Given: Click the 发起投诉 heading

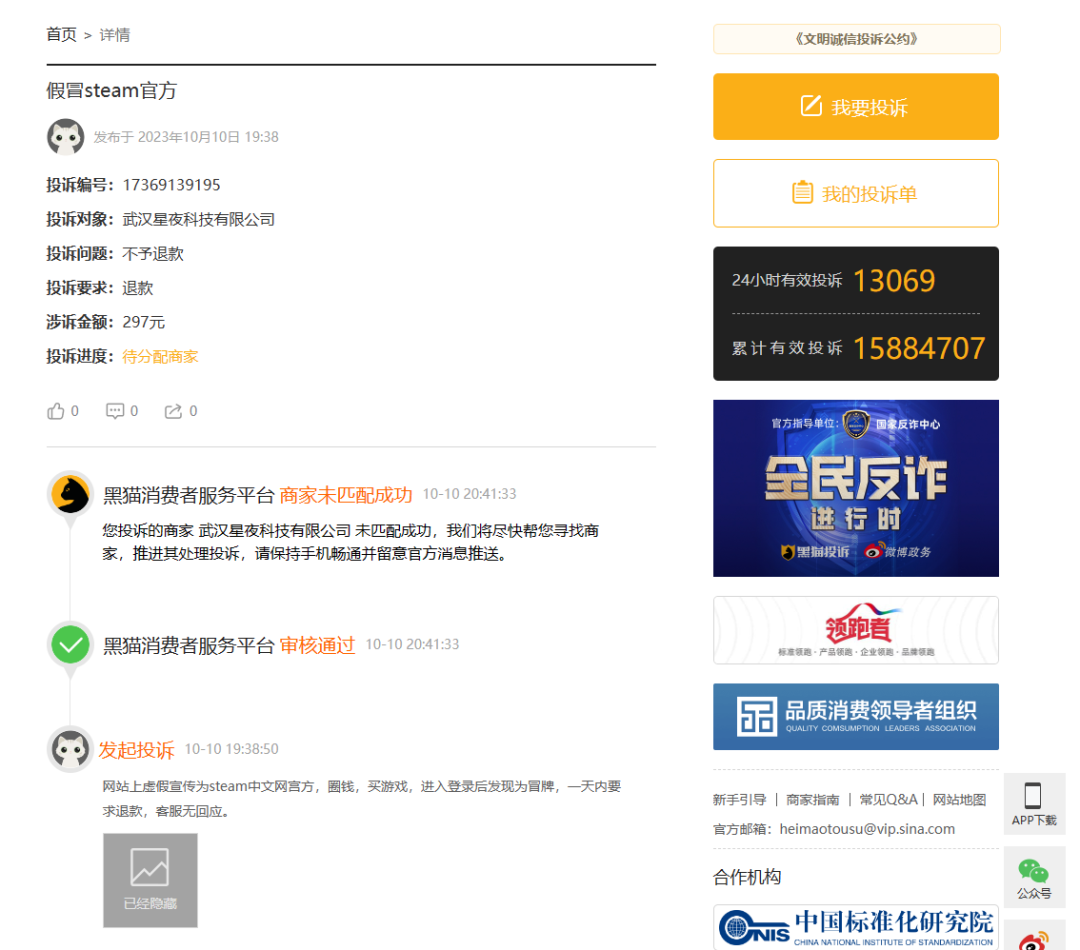Looking at the screenshot, I should pyautogui.click(x=136, y=750).
